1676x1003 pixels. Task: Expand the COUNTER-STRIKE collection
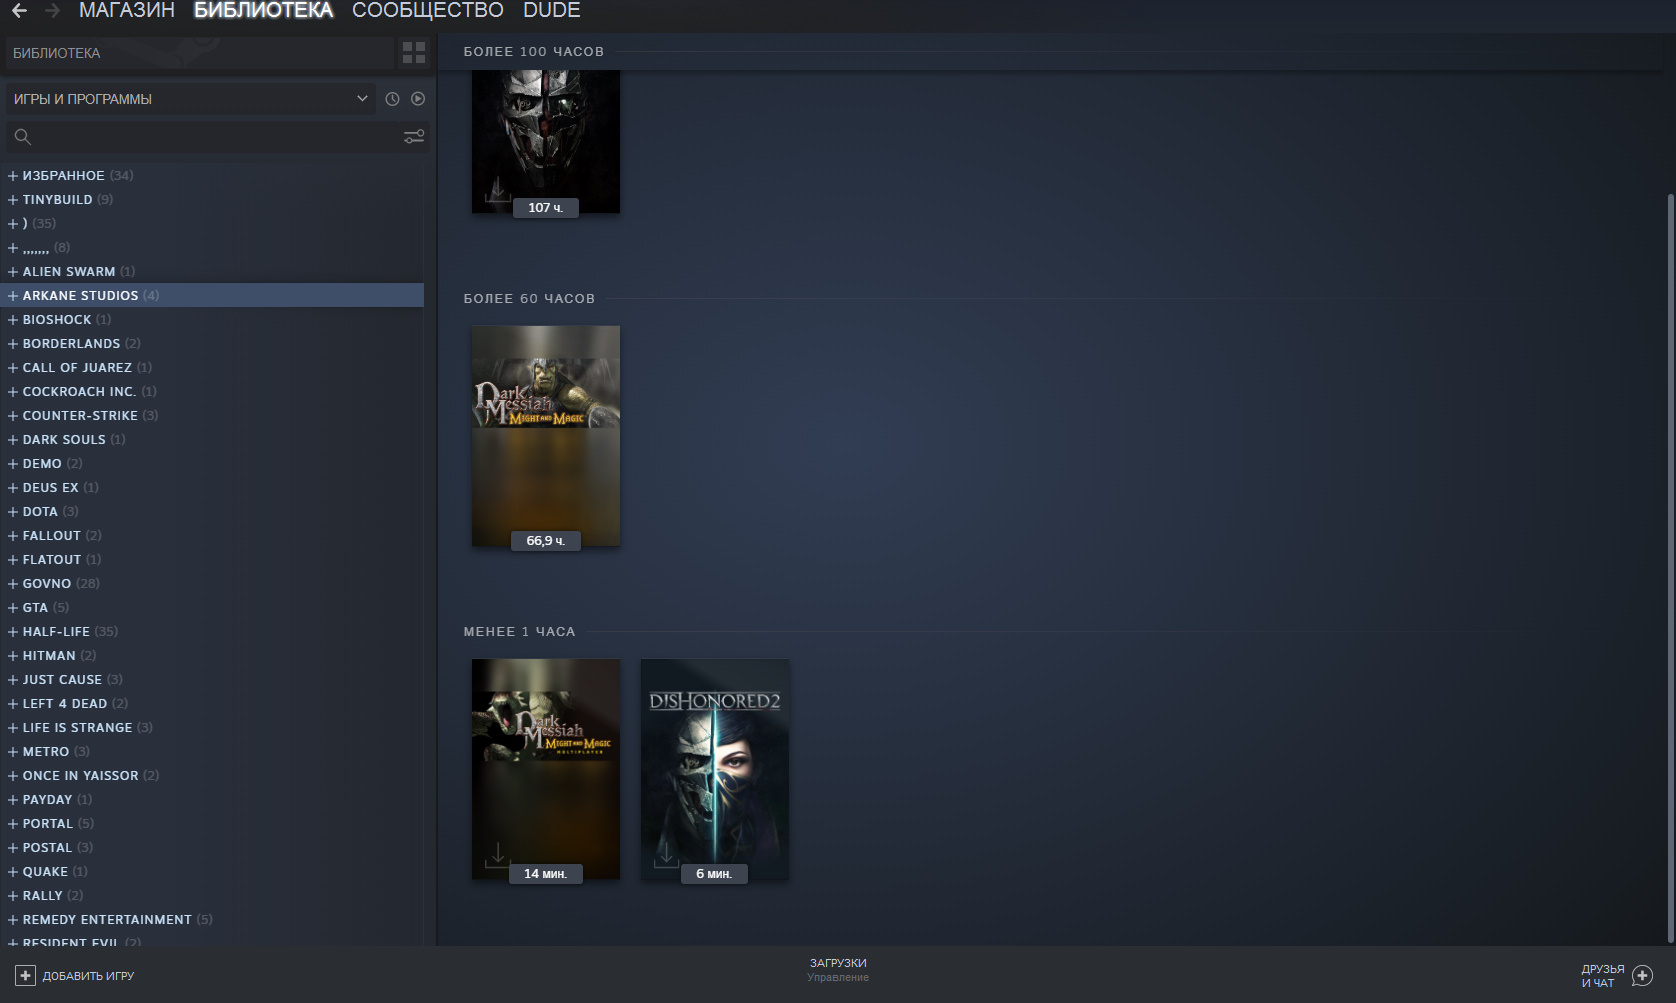(13, 416)
